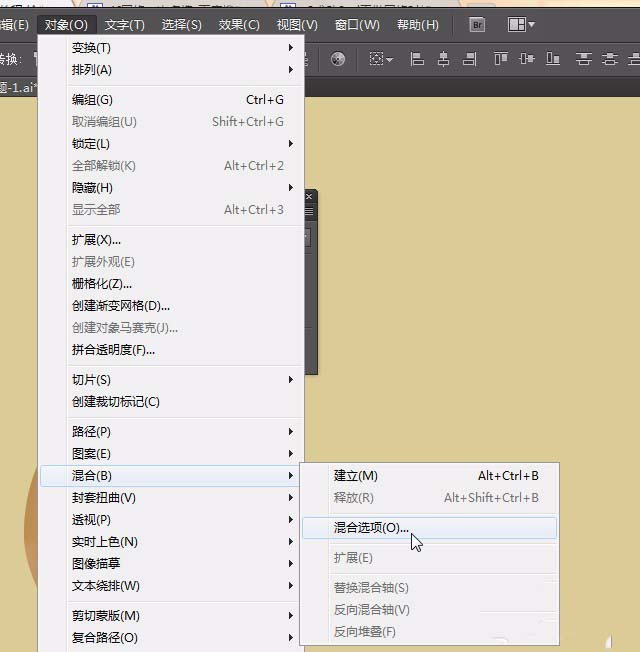The height and width of the screenshot is (652, 640).
Task: Open the 窗口(W) menu
Action: click(x=357, y=25)
